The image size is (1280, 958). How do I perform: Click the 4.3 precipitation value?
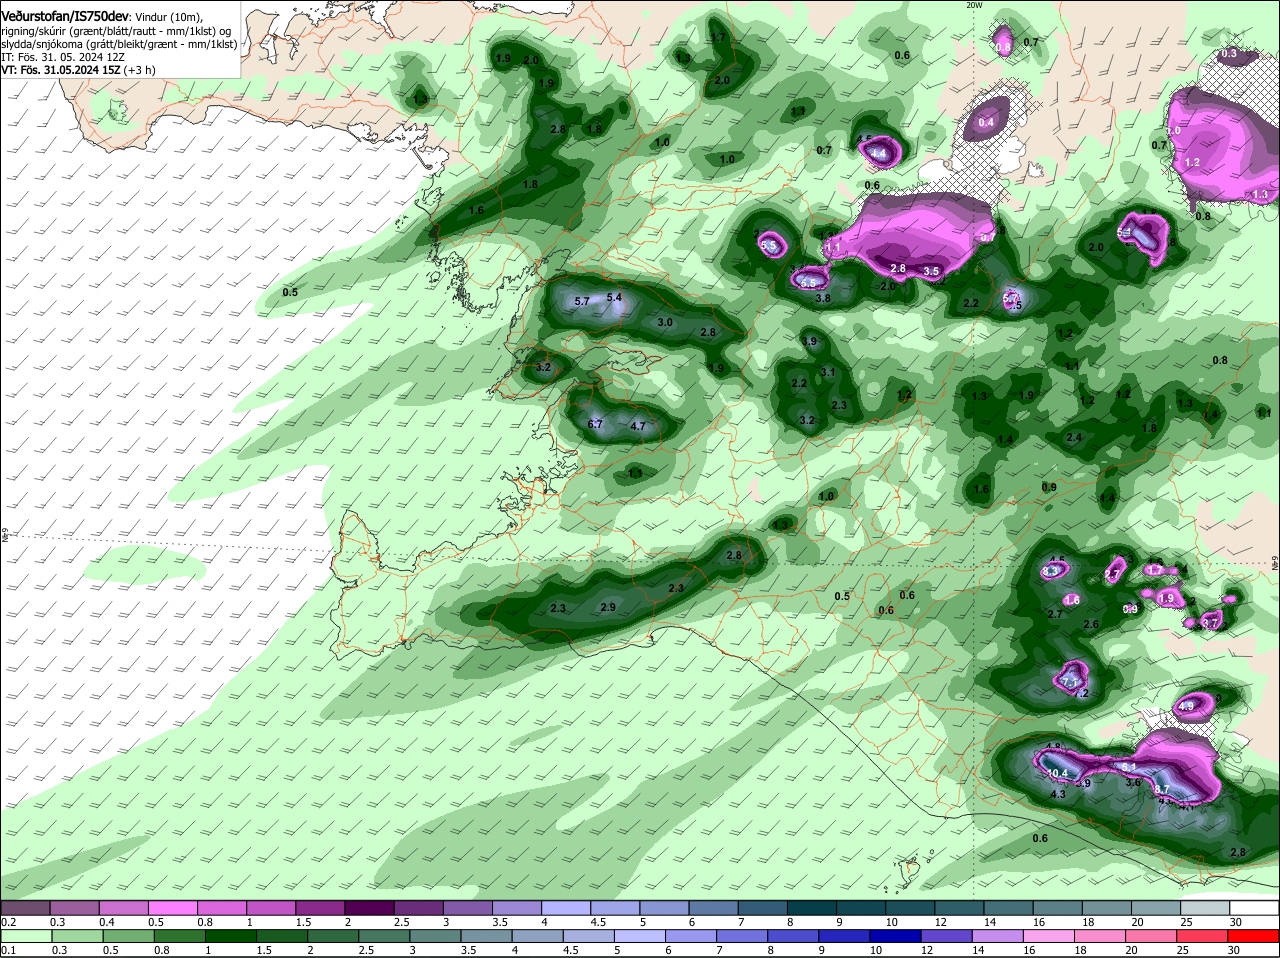tap(1058, 794)
